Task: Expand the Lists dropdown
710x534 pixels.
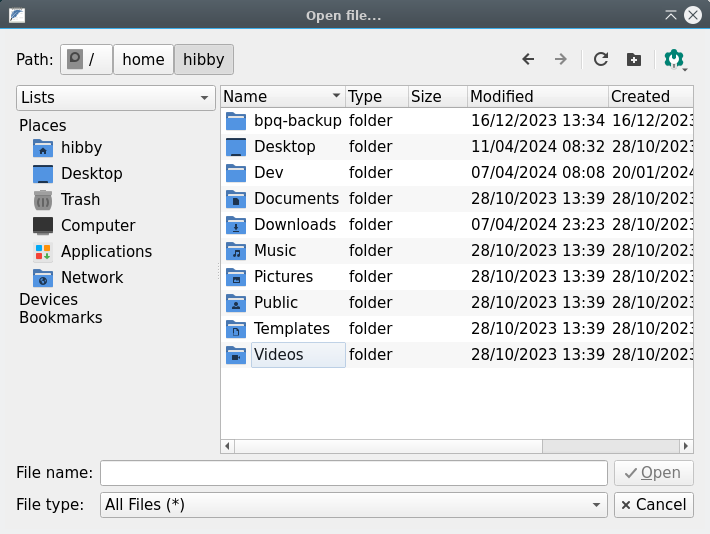Action: 116,97
